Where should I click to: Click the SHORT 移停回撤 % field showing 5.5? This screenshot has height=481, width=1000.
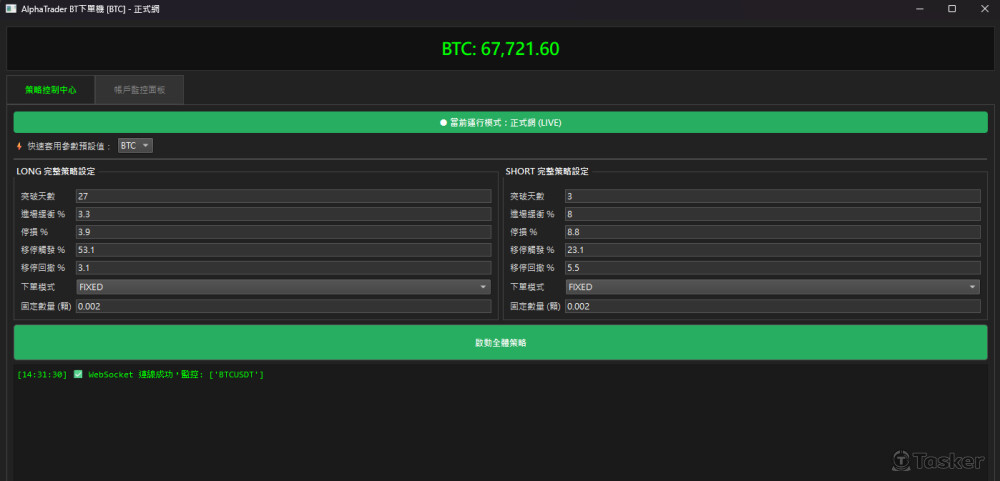coord(772,268)
